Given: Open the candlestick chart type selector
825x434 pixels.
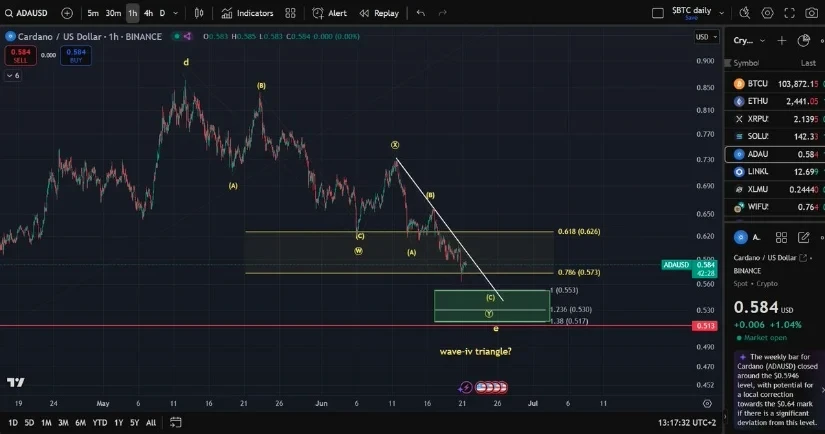Looking at the screenshot, I should tap(199, 13).
